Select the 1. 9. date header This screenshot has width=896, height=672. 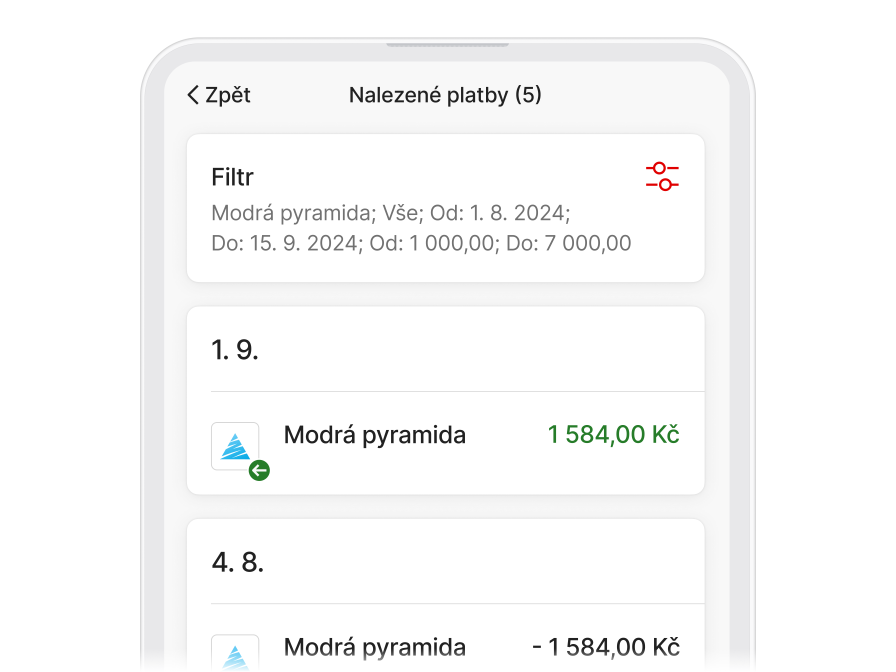235,349
